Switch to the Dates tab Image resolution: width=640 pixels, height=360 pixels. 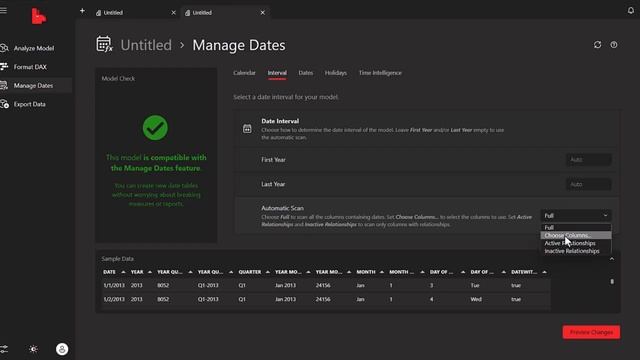[306, 73]
